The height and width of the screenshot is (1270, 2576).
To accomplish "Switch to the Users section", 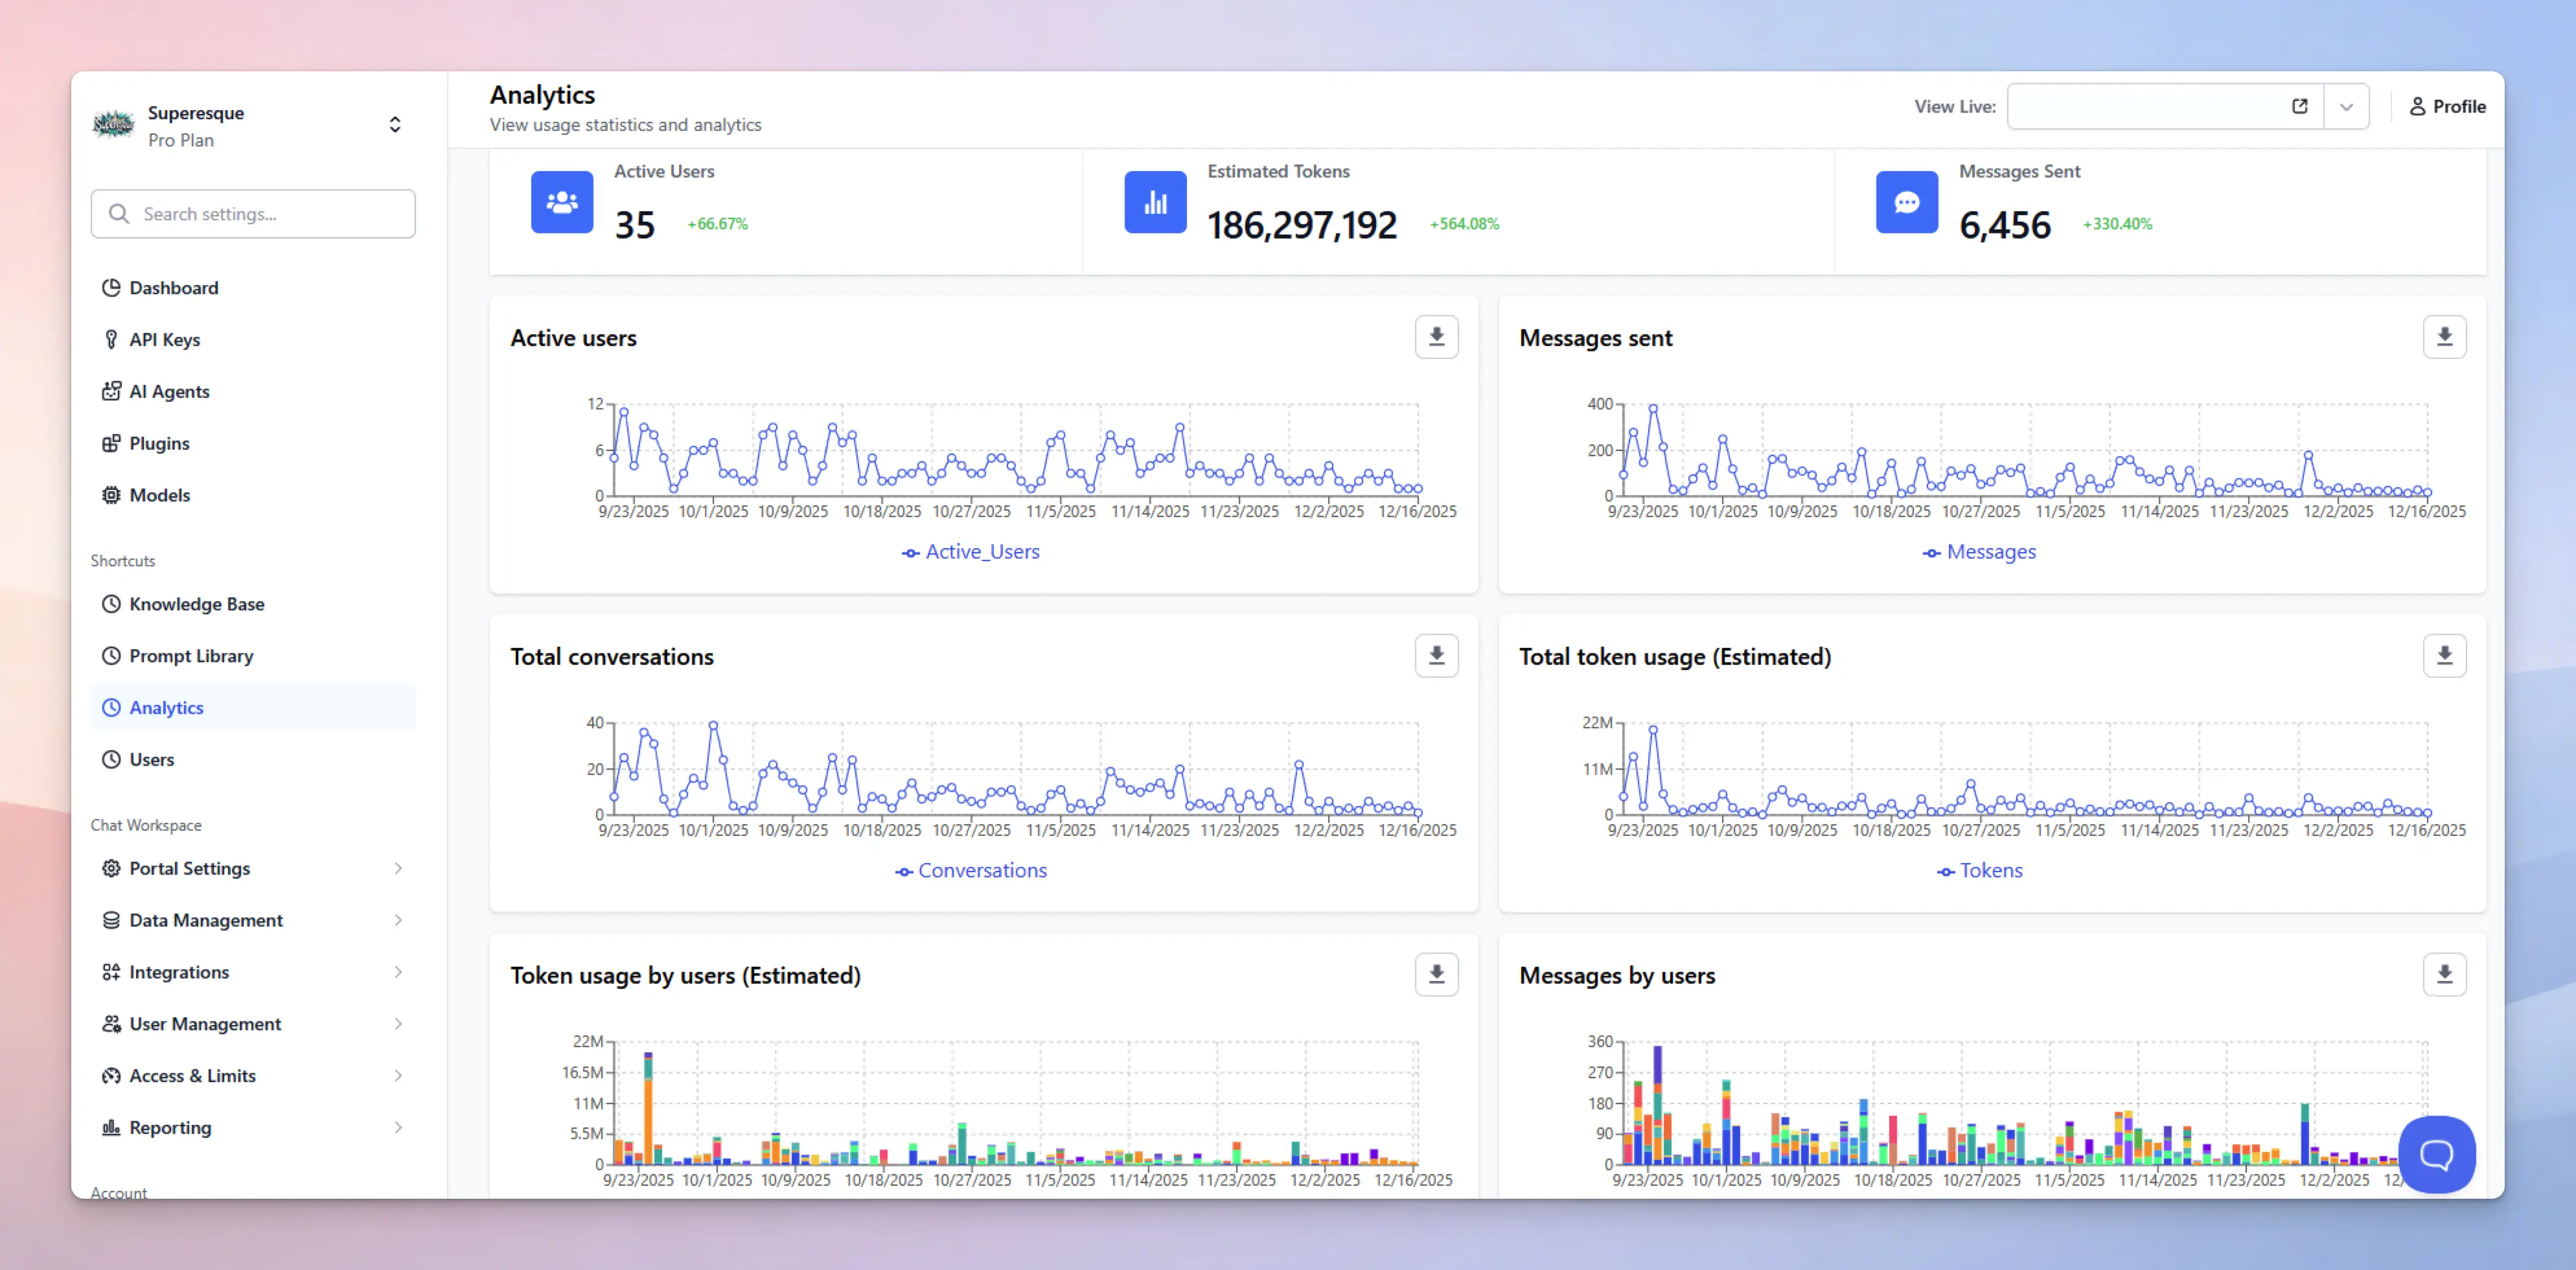I will [x=151, y=759].
